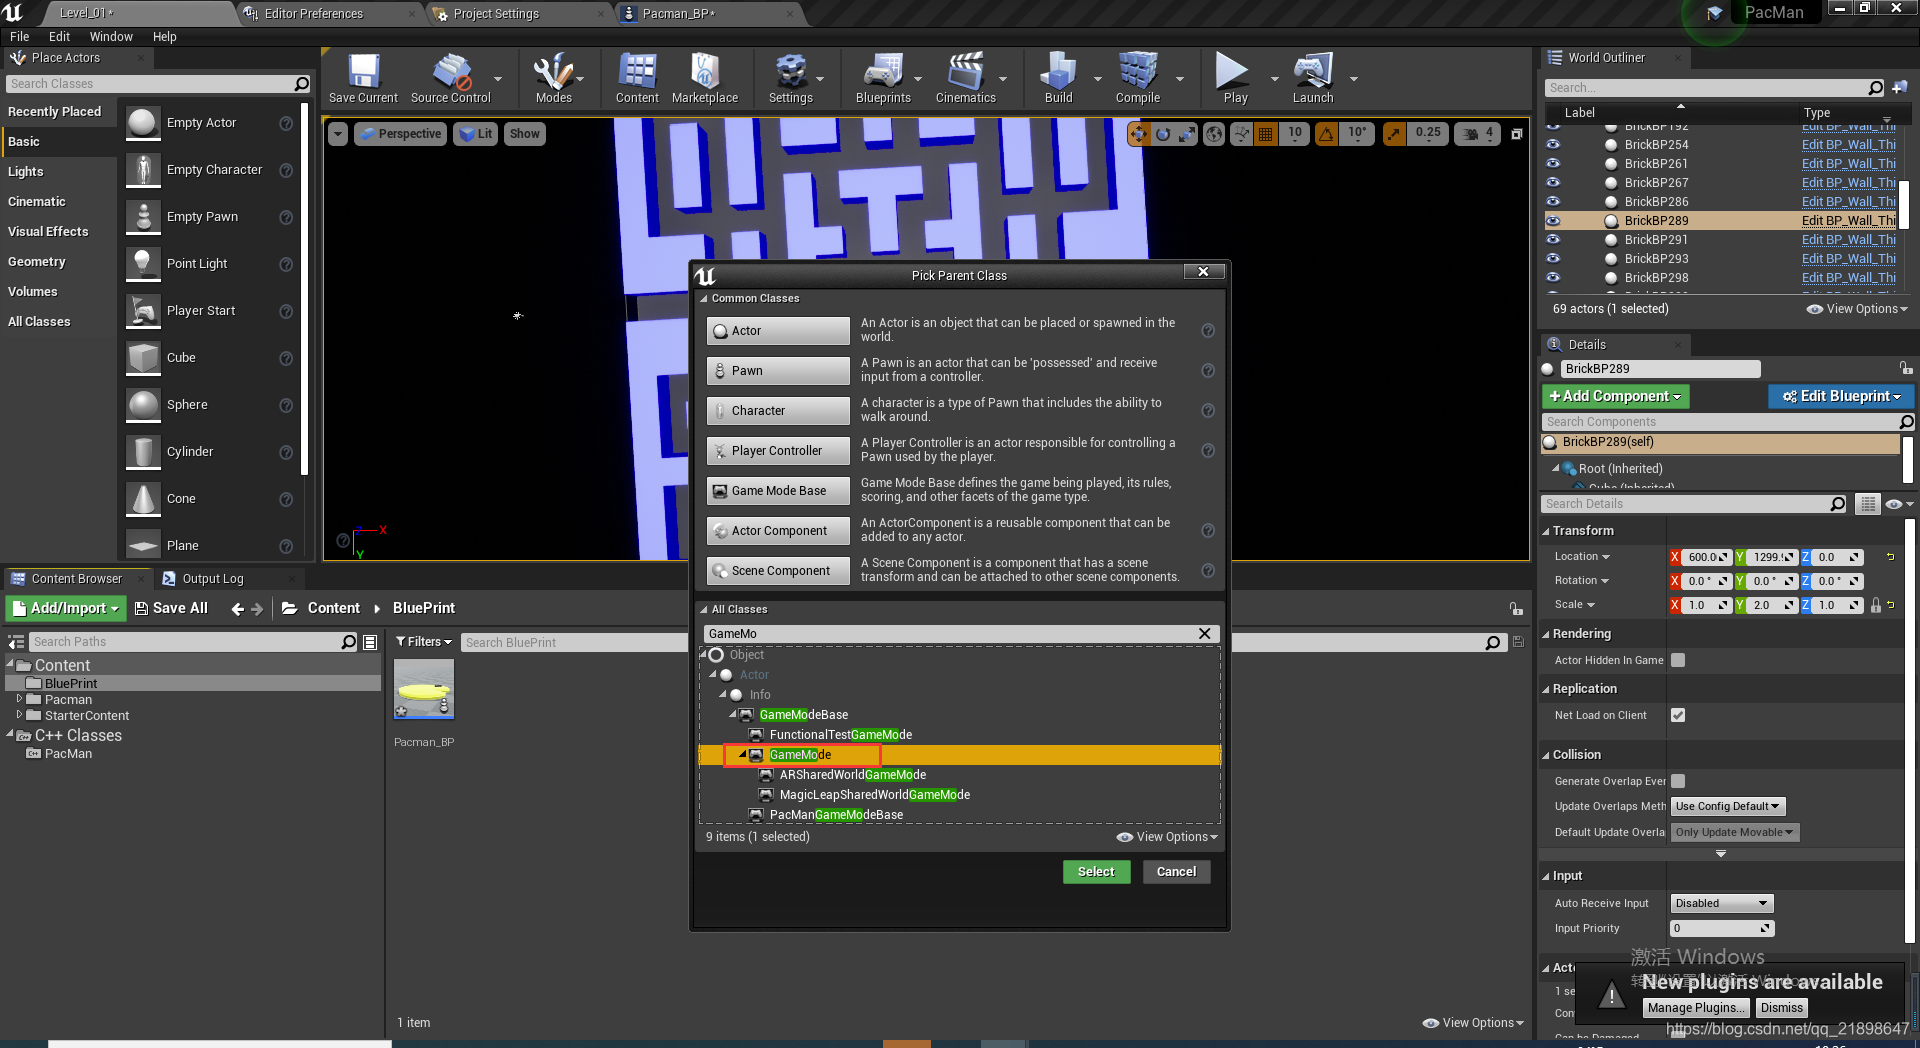Open the Auto Receive Input dropdown
This screenshot has height=1048, width=1920.
(1722, 904)
